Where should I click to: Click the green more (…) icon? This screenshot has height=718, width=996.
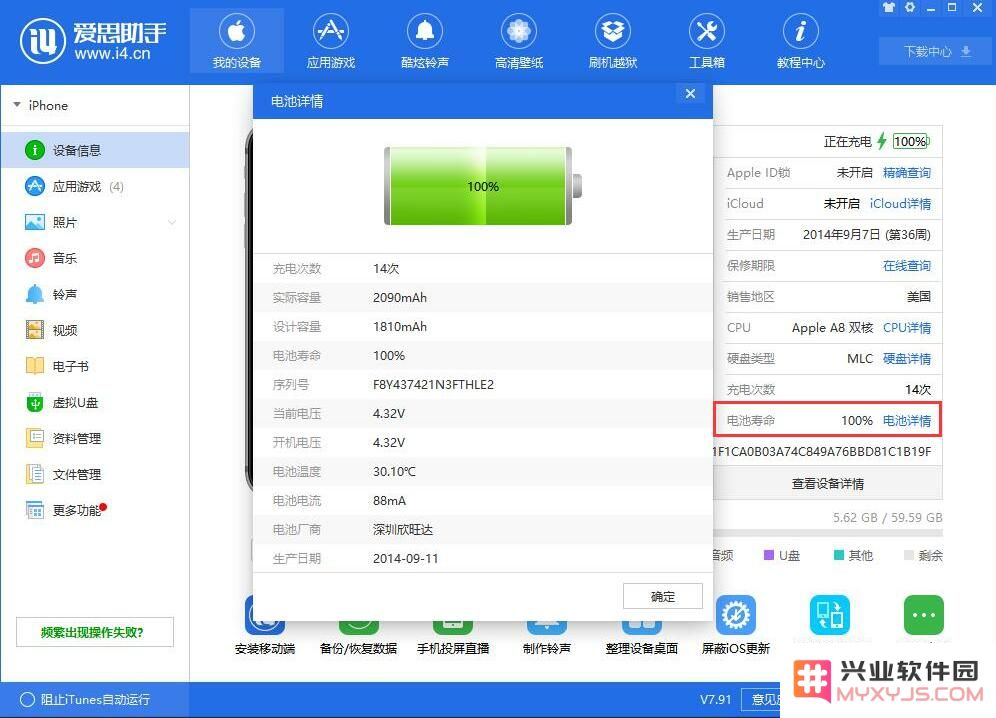tap(924, 615)
